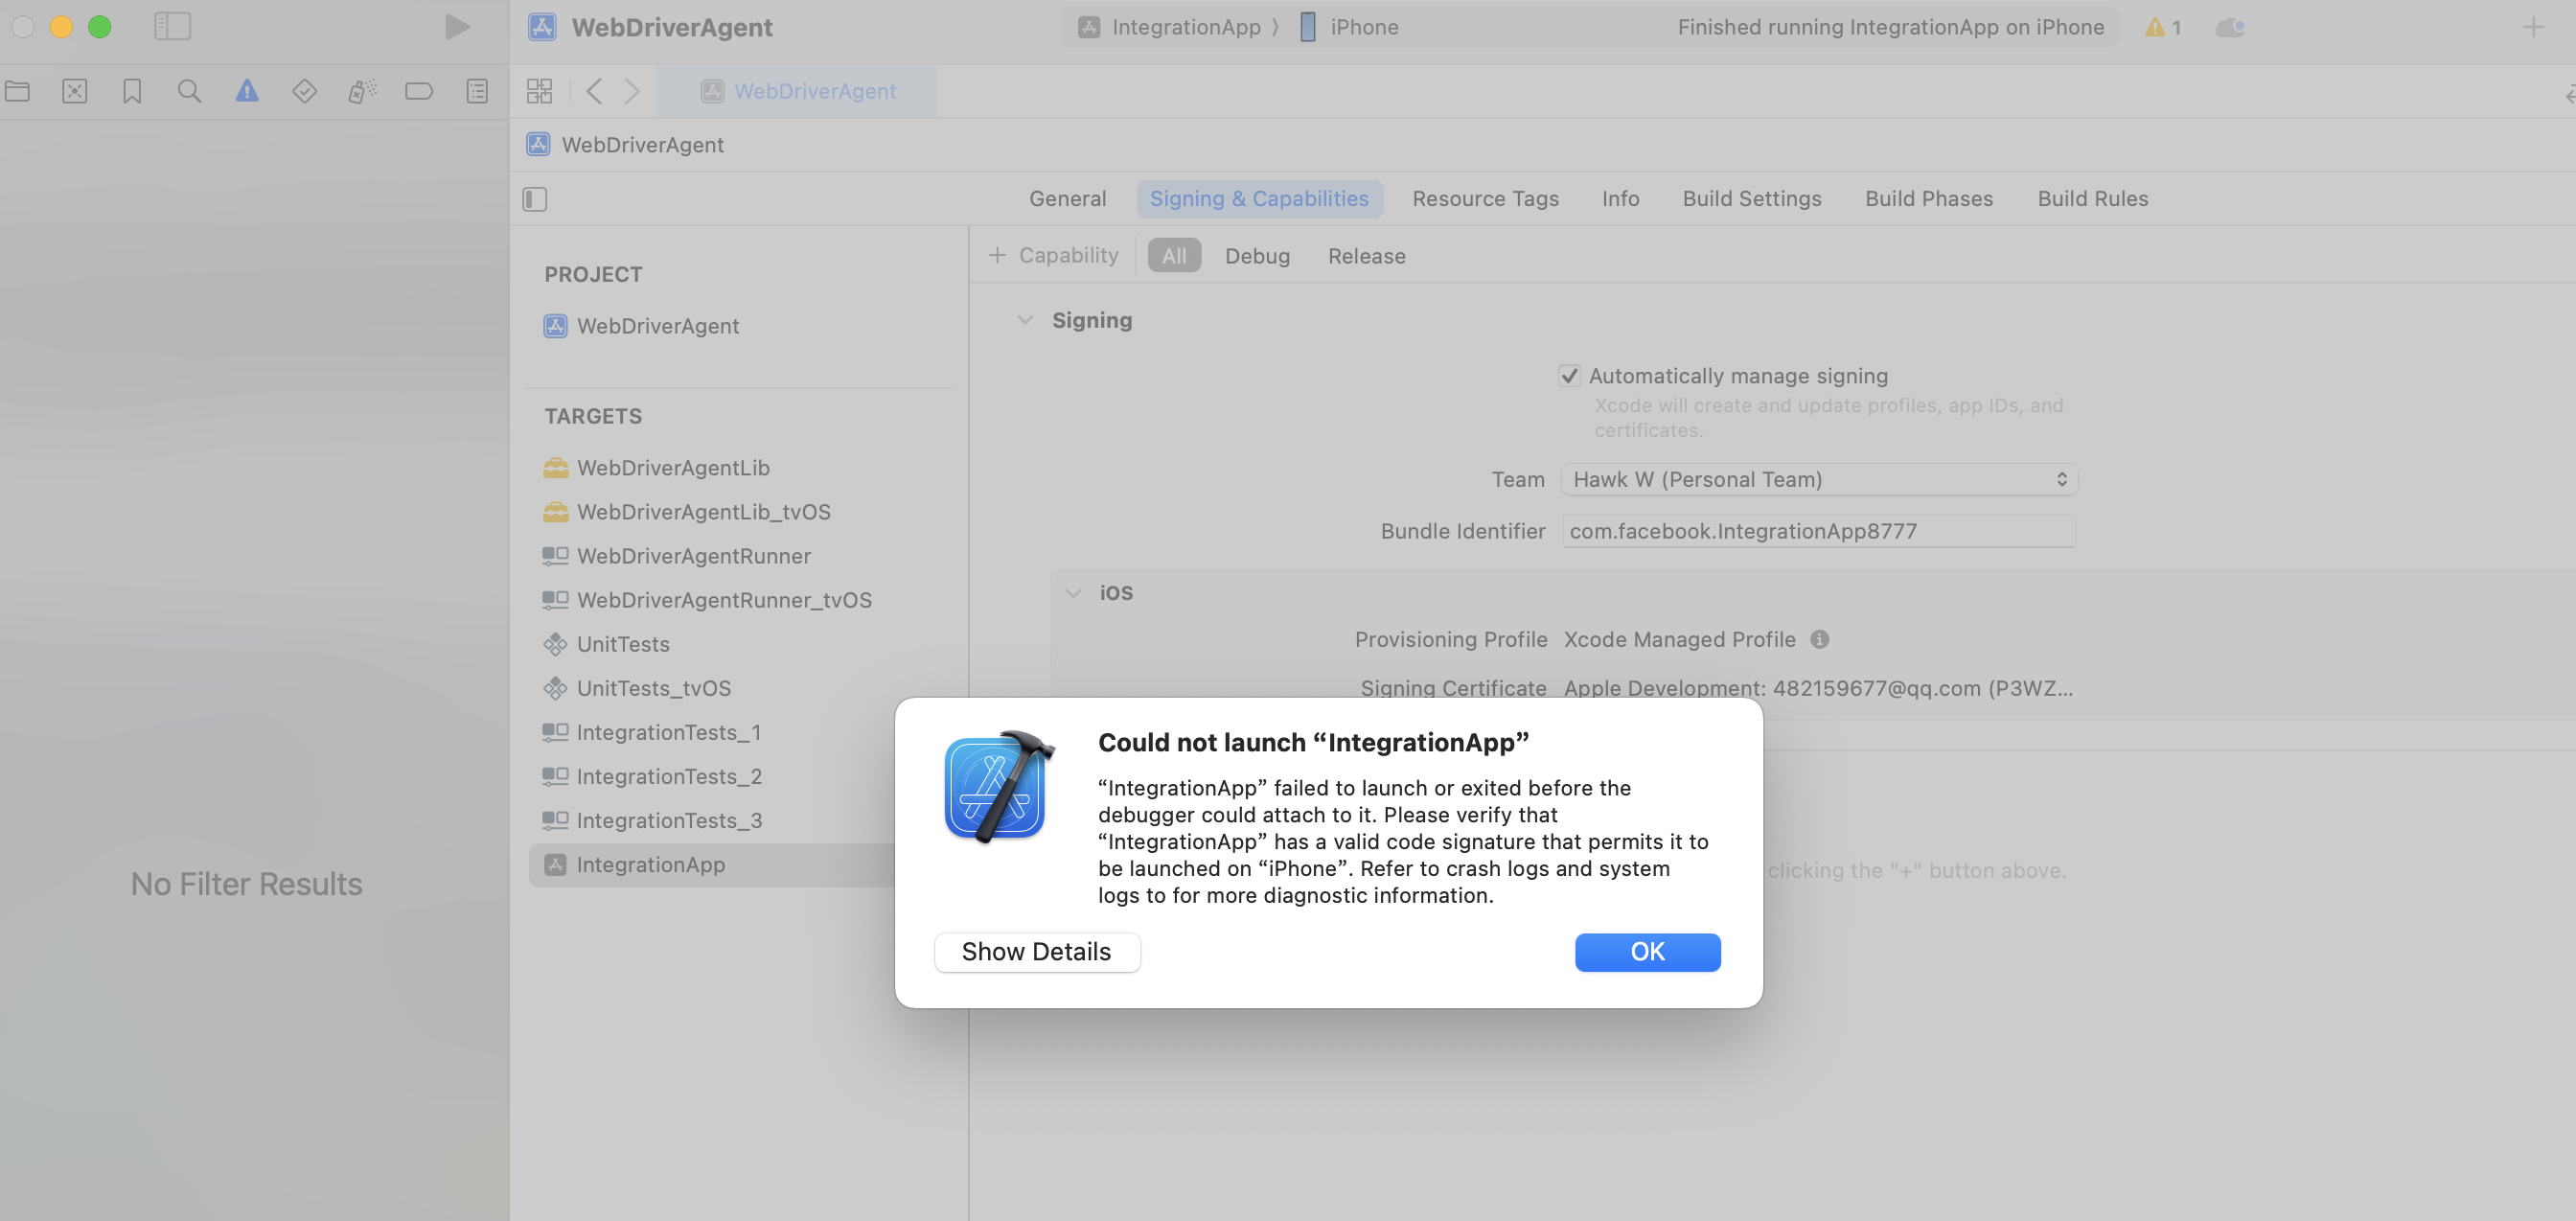The height and width of the screenshot is (1221, 2576).
Task: Switch to Build Settings tab
Action: point(1751,199)
